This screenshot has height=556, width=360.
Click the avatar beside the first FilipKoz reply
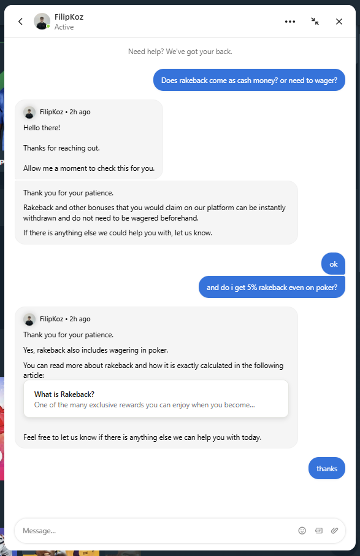[x=29, y=112]
